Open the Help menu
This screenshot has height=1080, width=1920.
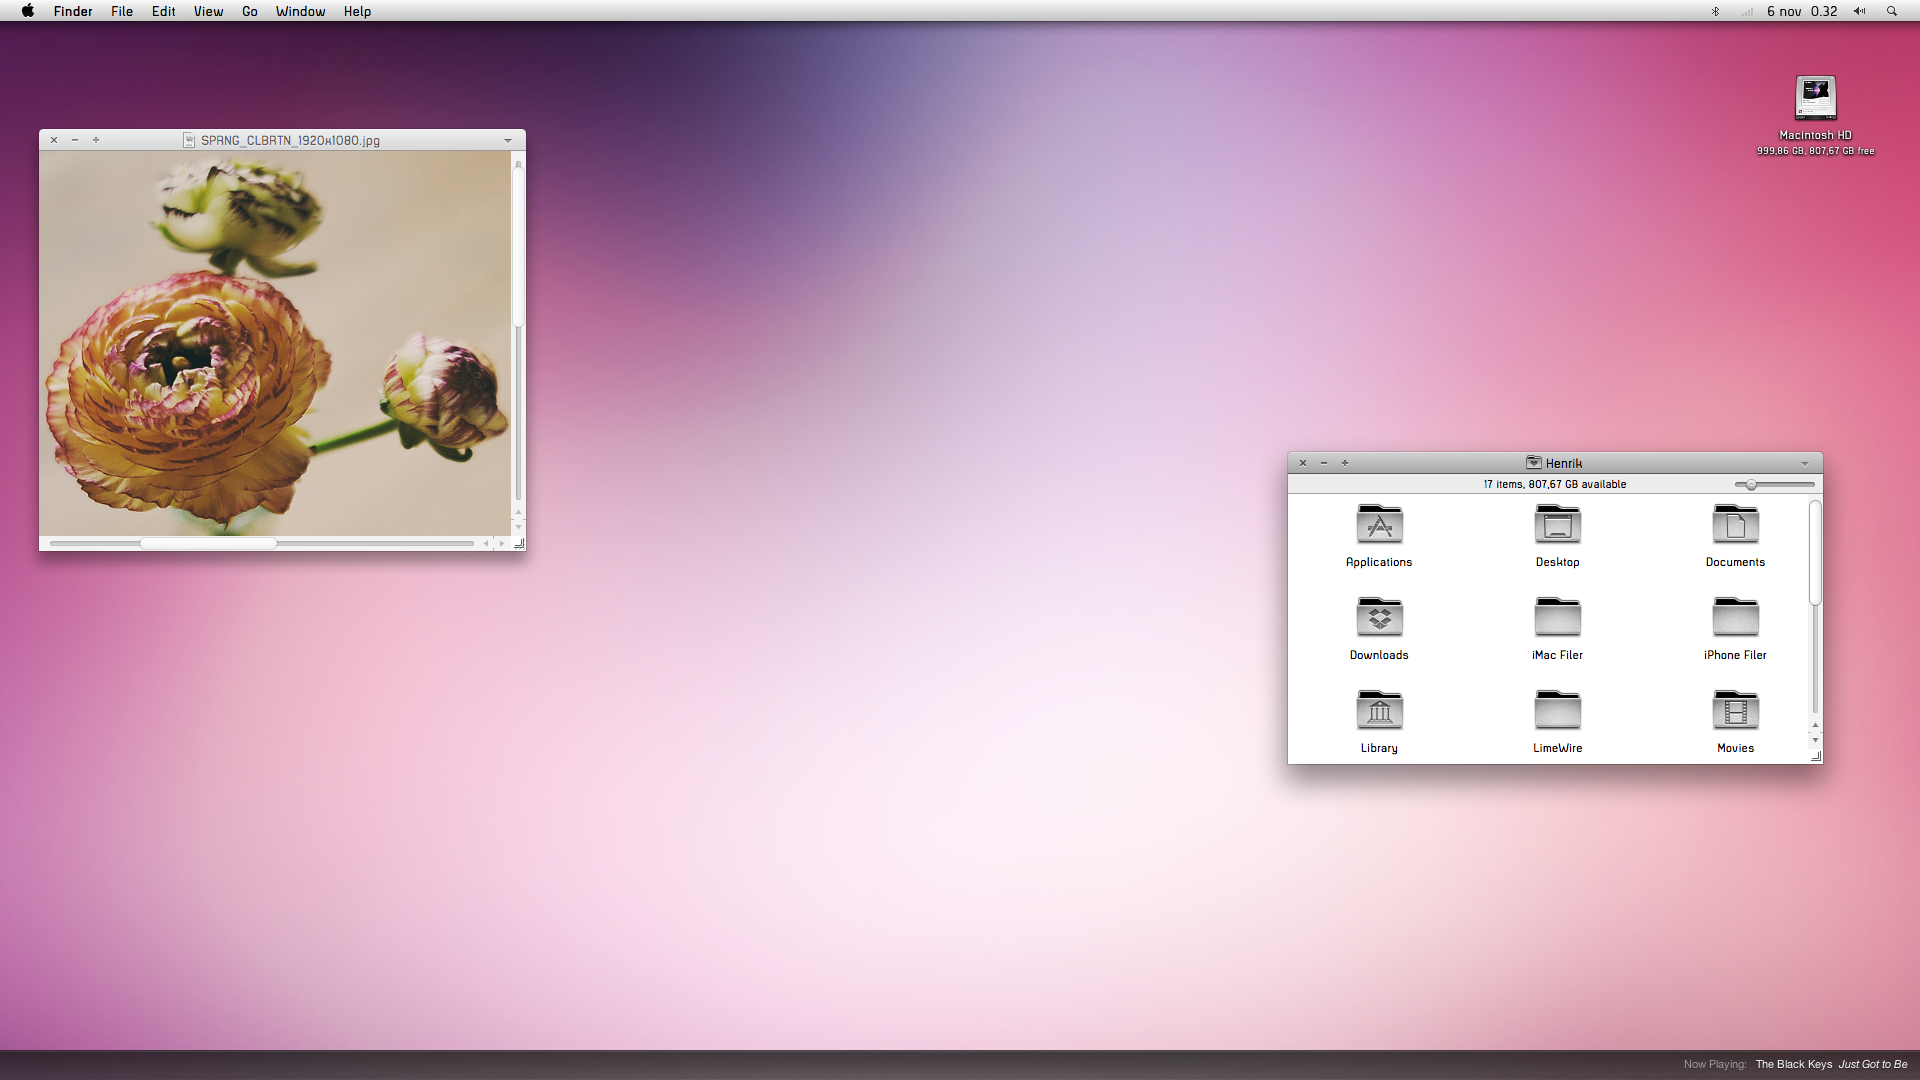[357, 11]
